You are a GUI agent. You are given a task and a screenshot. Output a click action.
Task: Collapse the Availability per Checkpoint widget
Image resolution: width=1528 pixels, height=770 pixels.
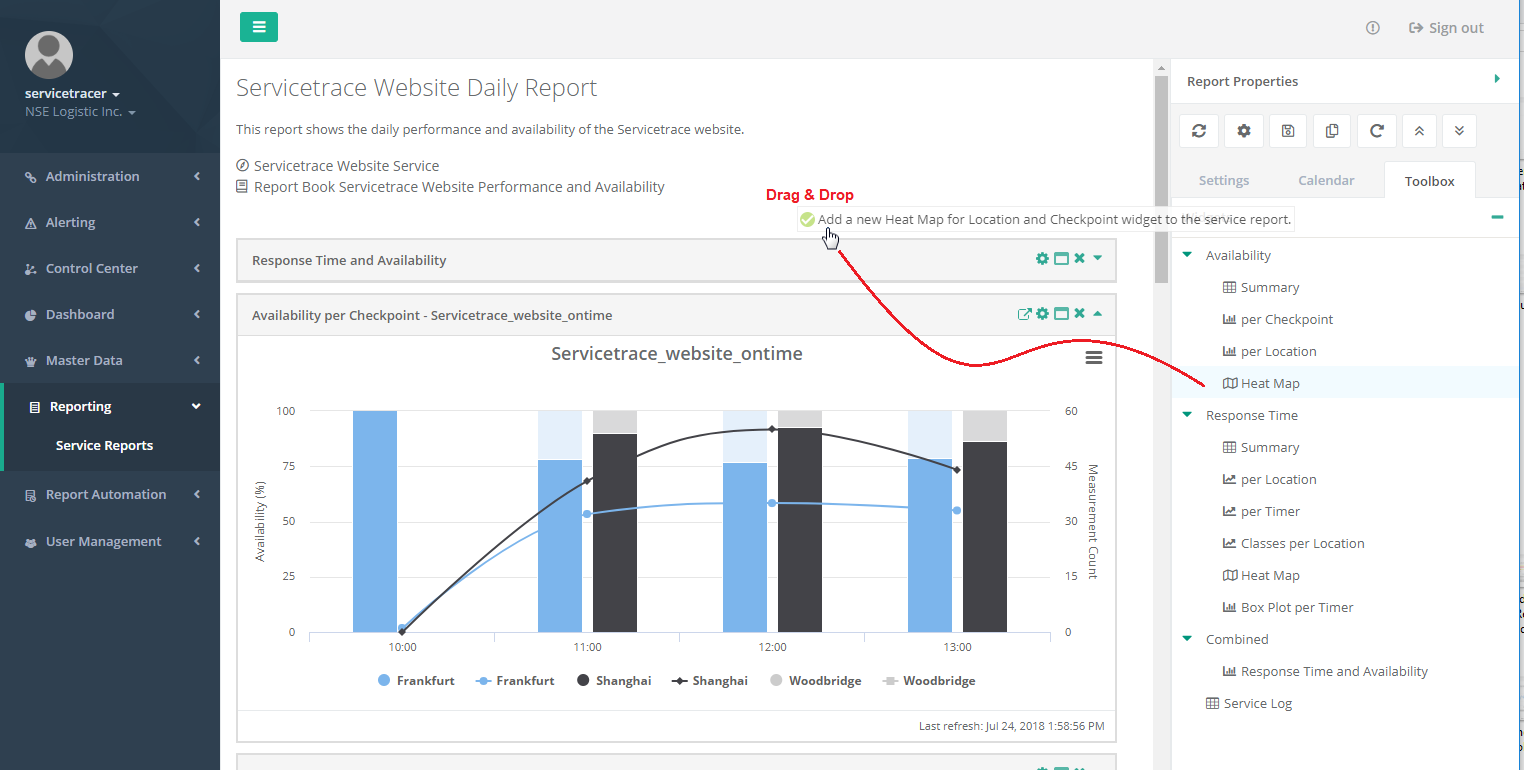pos(1097,313)
